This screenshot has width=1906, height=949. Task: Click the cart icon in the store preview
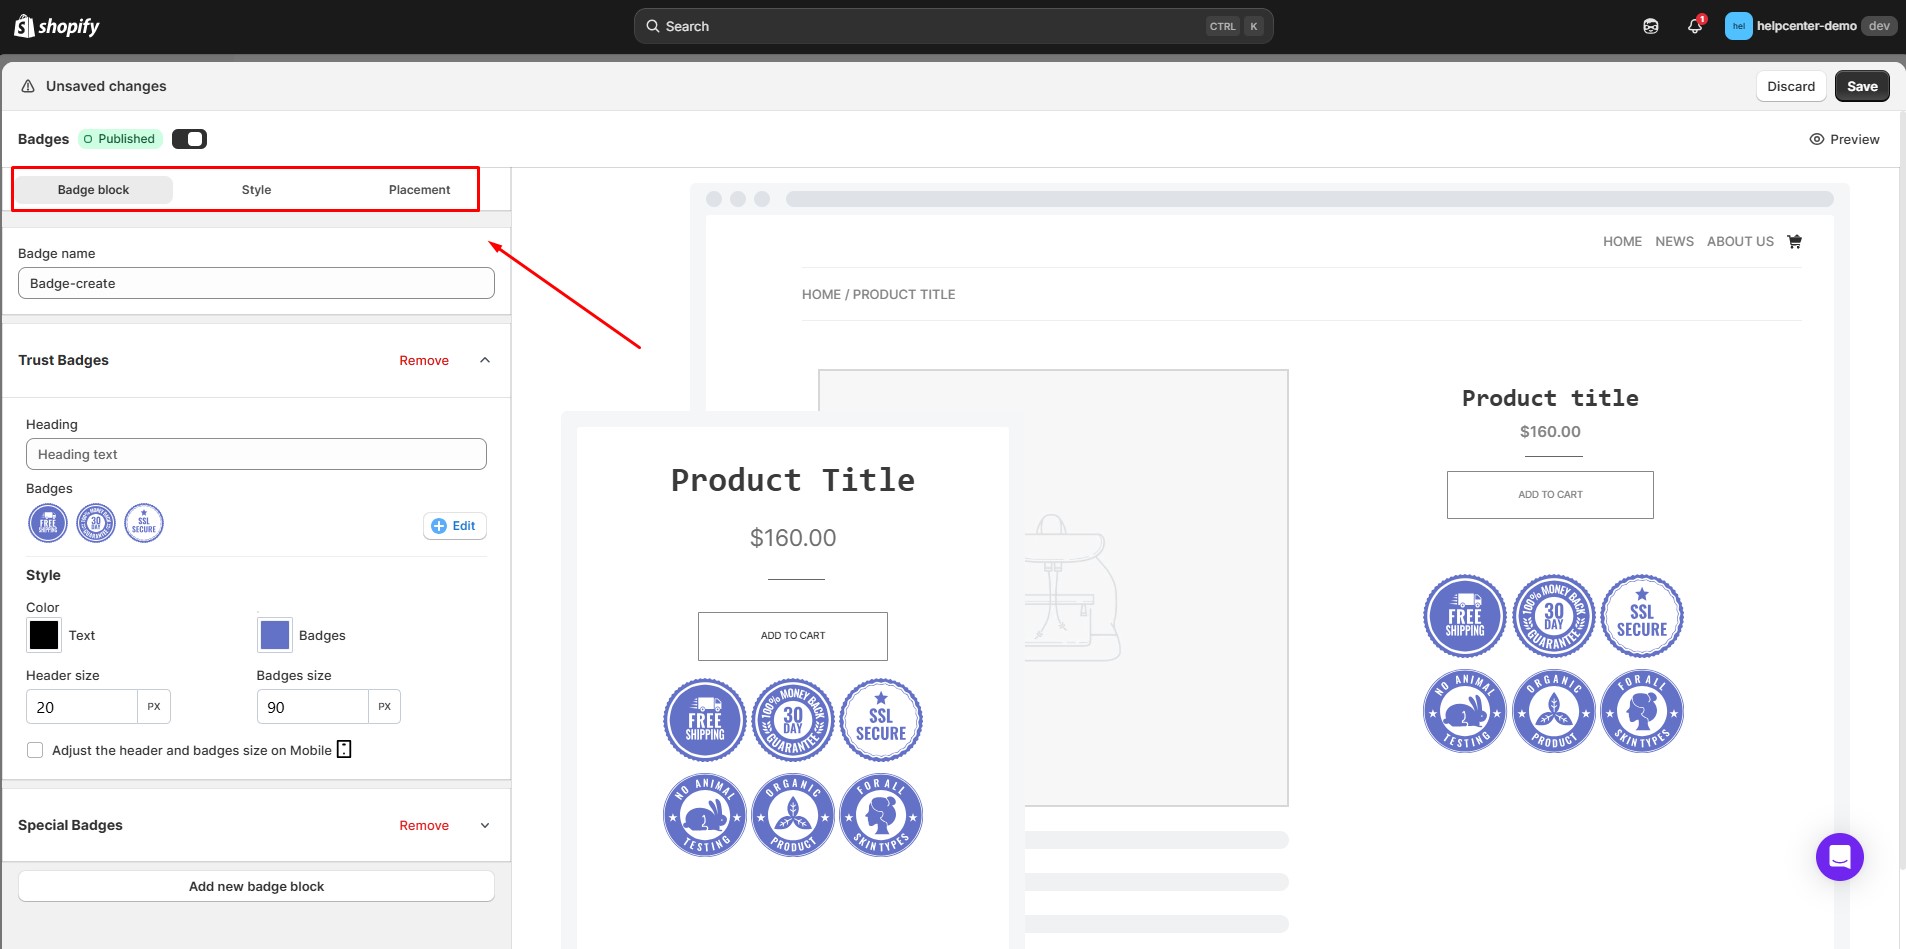tap(1794, 241)
